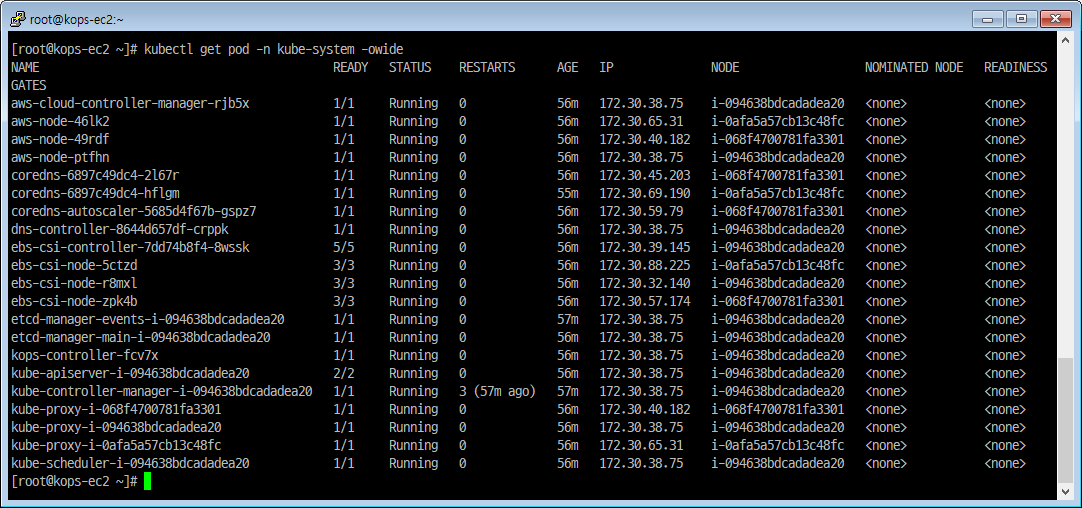Minimize the root@kops-ec2 terminal window
Screen dimensions: 1082x508
987,19
